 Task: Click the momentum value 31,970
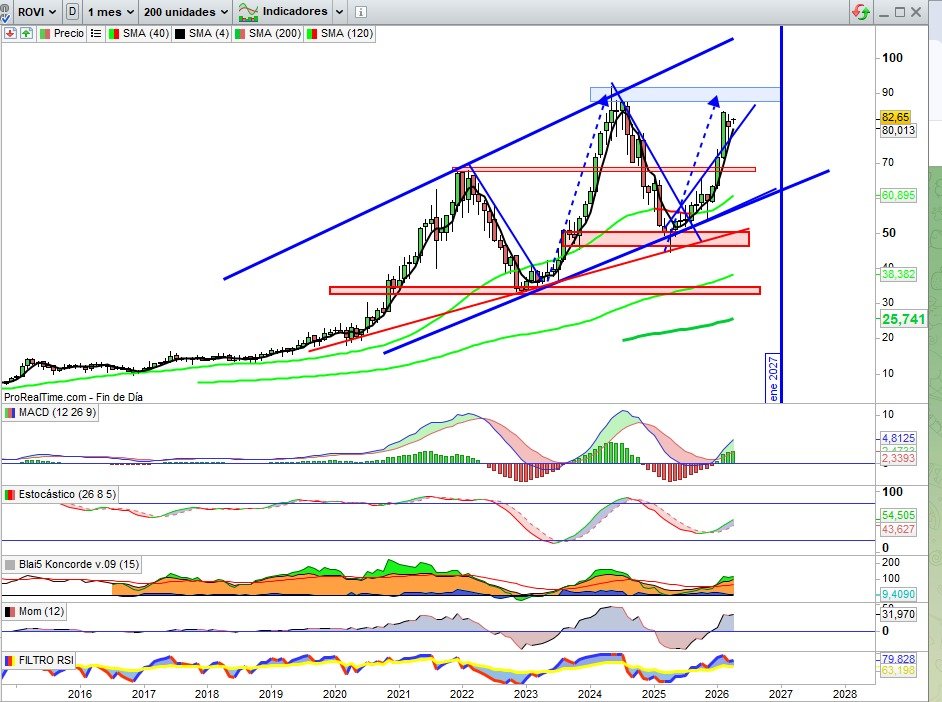[898, 614]
